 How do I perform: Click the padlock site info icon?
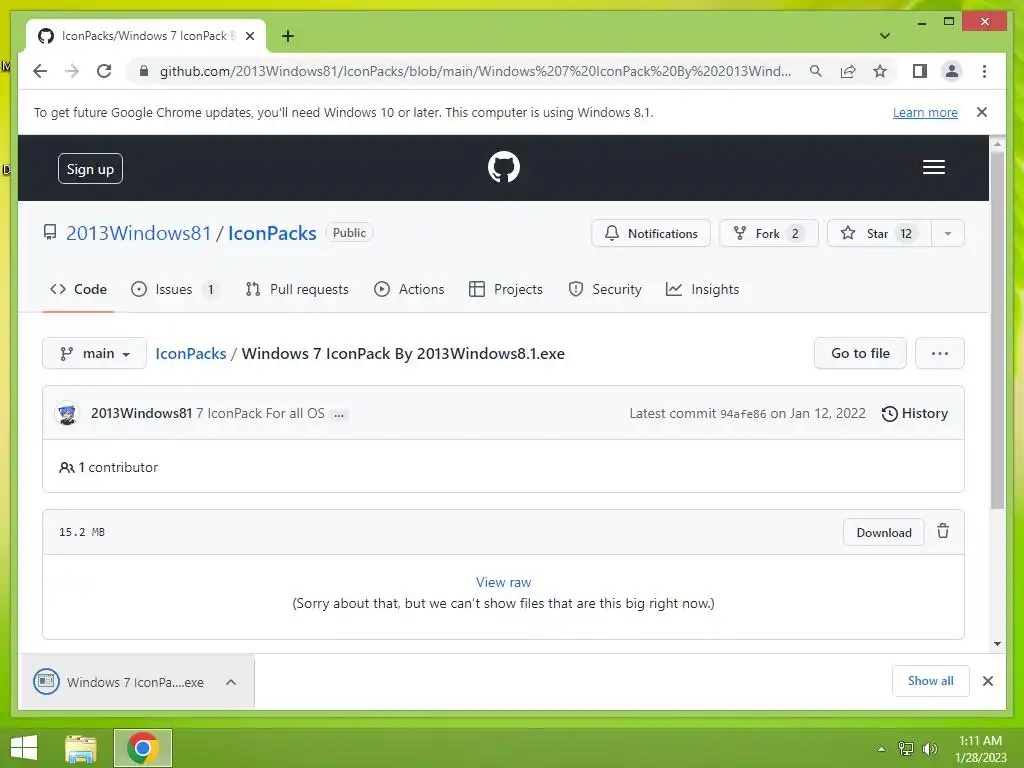point(144,71)
